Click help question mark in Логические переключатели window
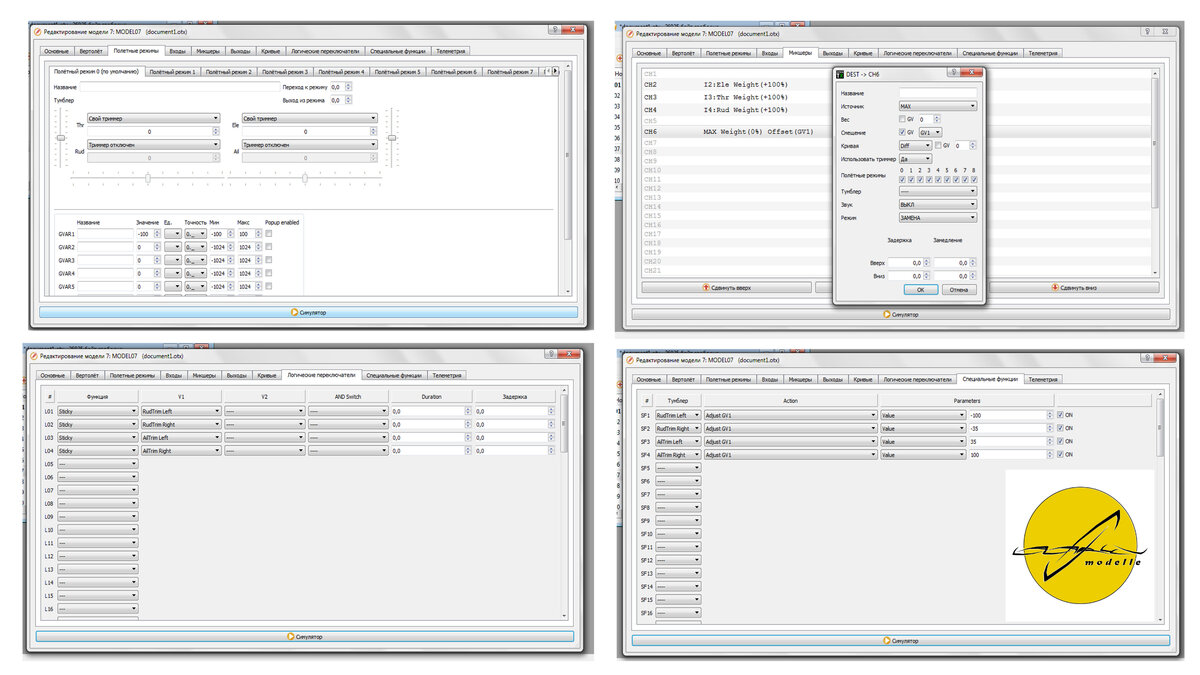Screen dimensions: 1200x675 tap(551, 354)
